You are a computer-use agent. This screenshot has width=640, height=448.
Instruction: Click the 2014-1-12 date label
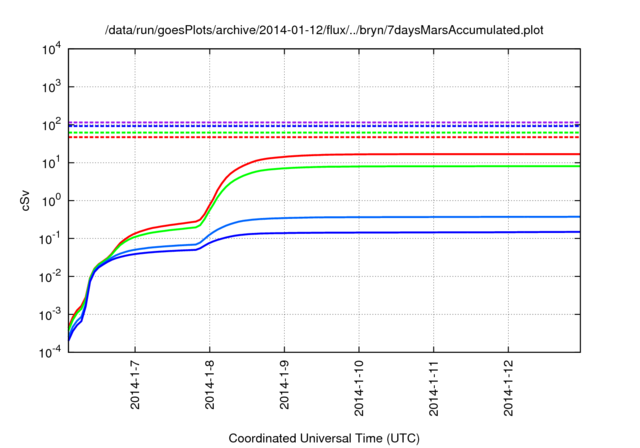tap(509, 388)
